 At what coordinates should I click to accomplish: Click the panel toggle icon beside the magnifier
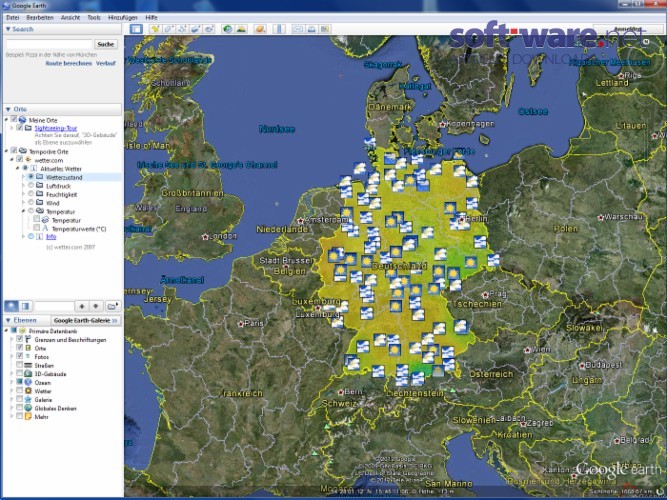[26, 306]
